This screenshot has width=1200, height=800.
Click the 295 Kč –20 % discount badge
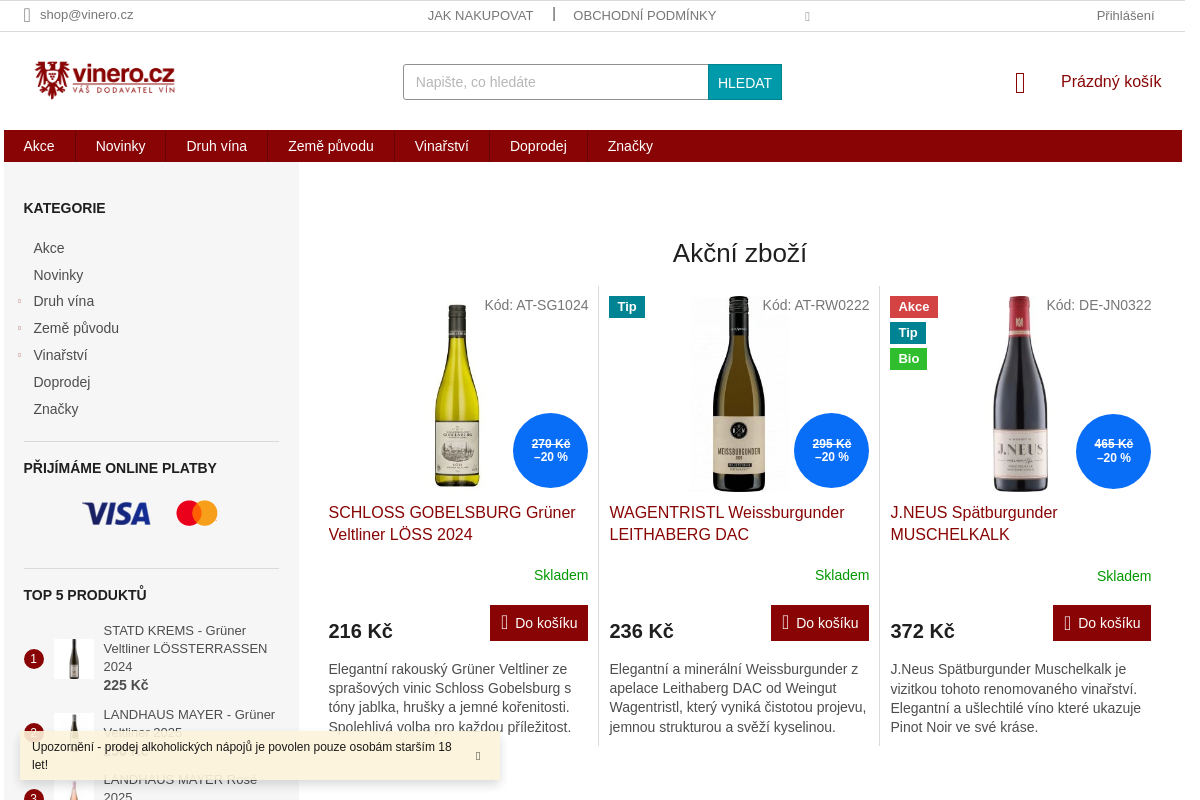click(831, 451)
